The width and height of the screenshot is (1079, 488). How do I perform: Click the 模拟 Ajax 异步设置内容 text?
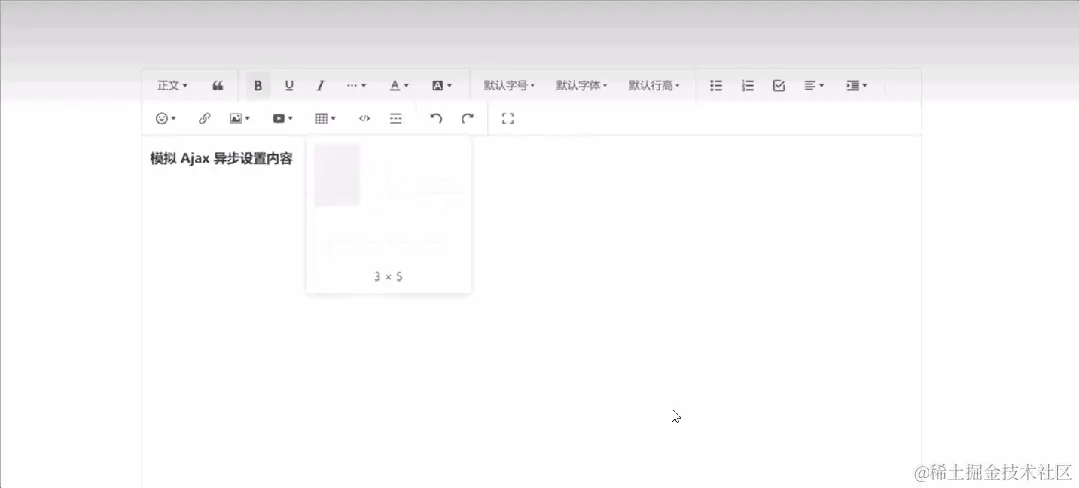click(x=222, y=159)
